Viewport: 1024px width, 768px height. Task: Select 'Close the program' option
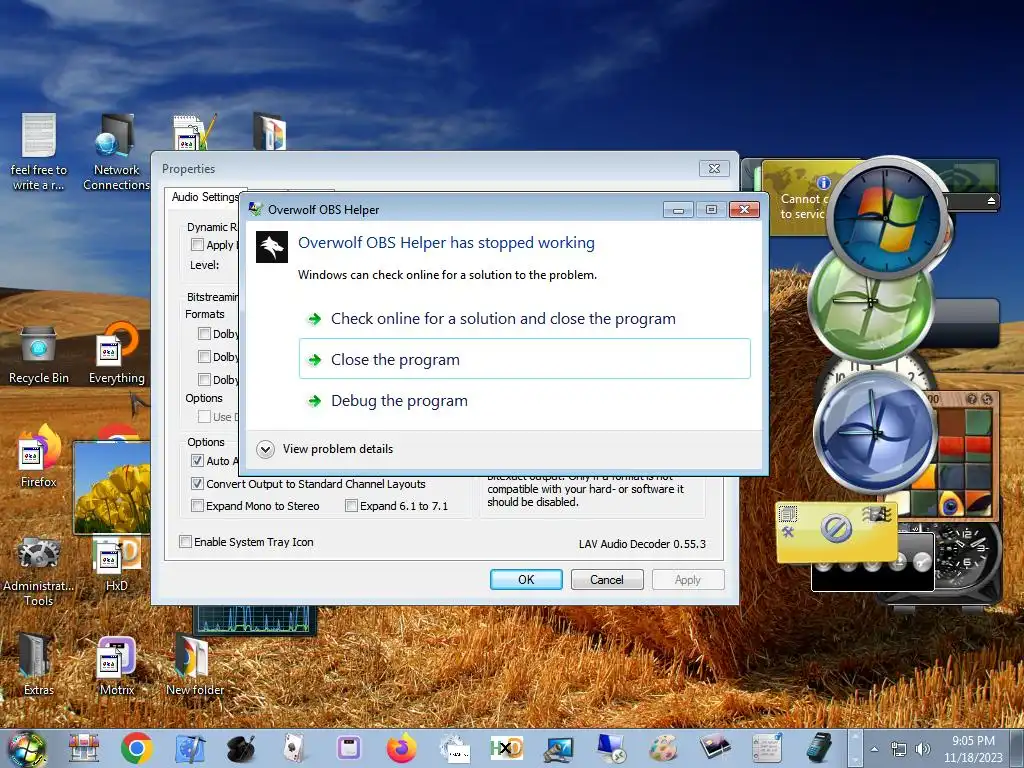click(x=524, y=359)
